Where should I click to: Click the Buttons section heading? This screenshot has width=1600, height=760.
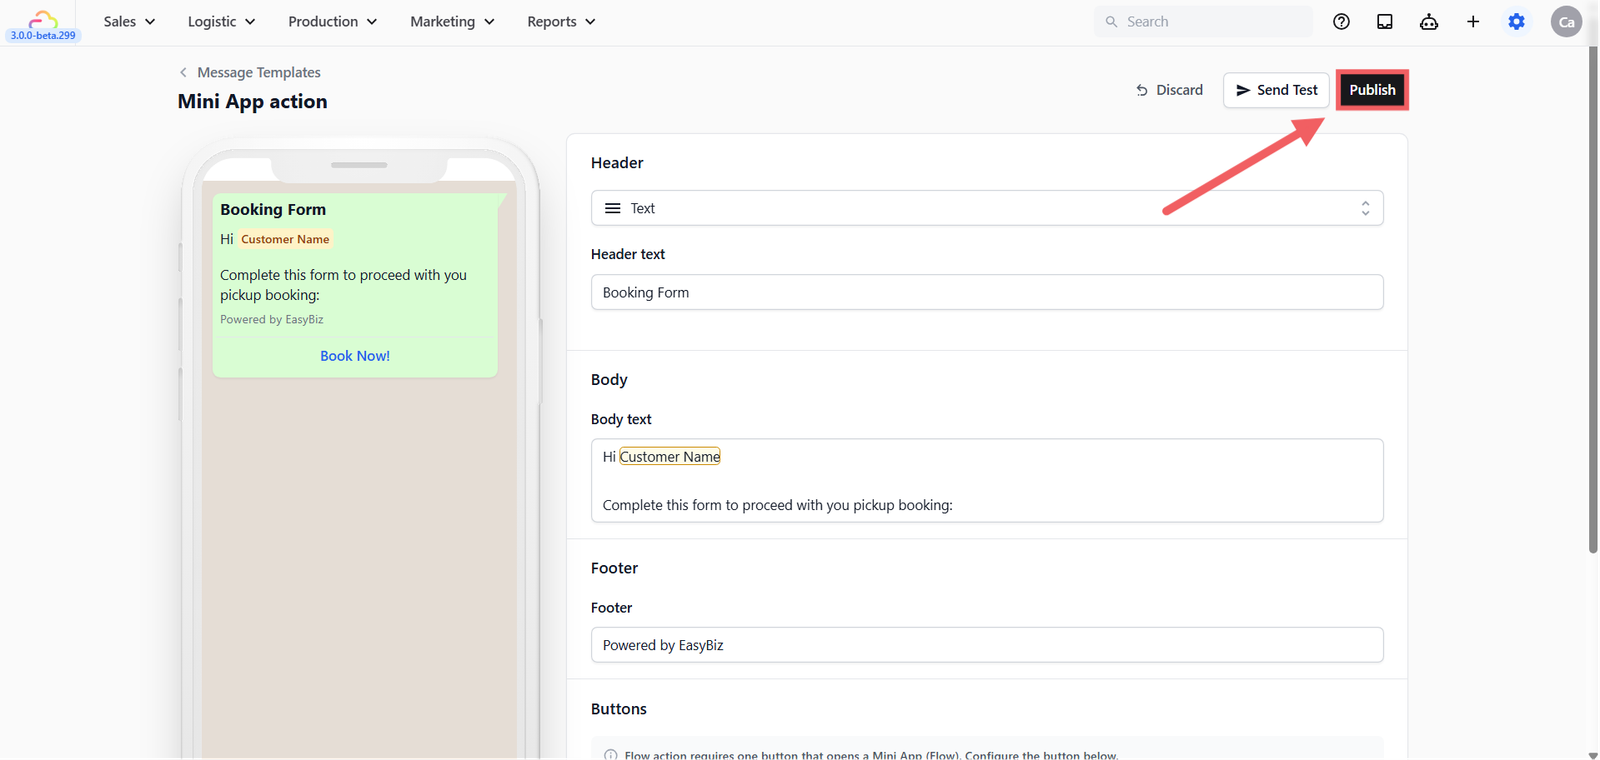click(x=619, y=709)
